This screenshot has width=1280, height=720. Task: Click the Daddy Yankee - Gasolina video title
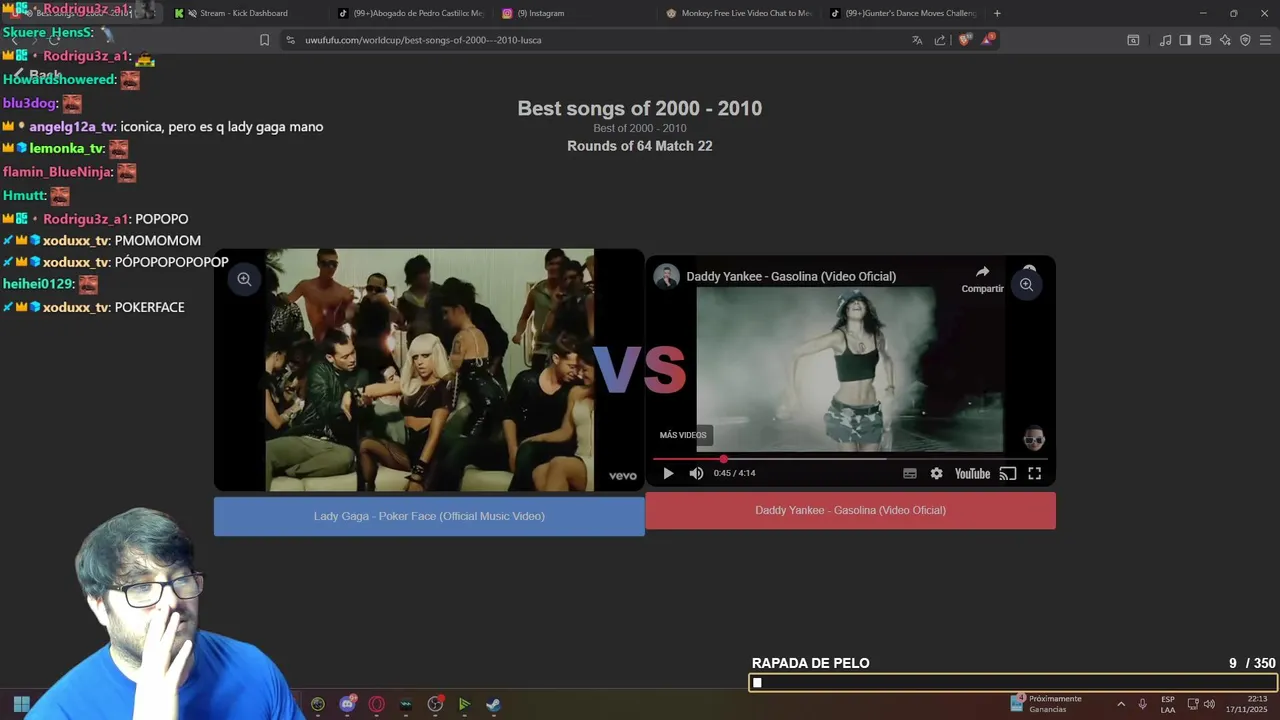point(791,276)
